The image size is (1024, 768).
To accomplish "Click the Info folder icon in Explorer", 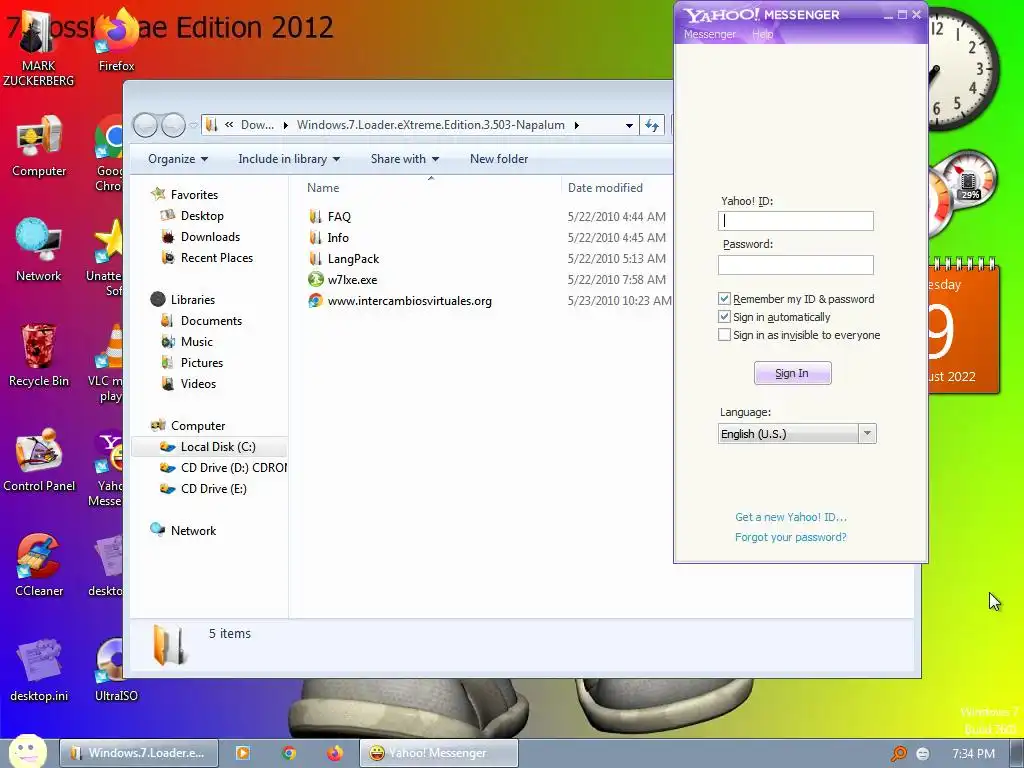I will coord(315,237).
